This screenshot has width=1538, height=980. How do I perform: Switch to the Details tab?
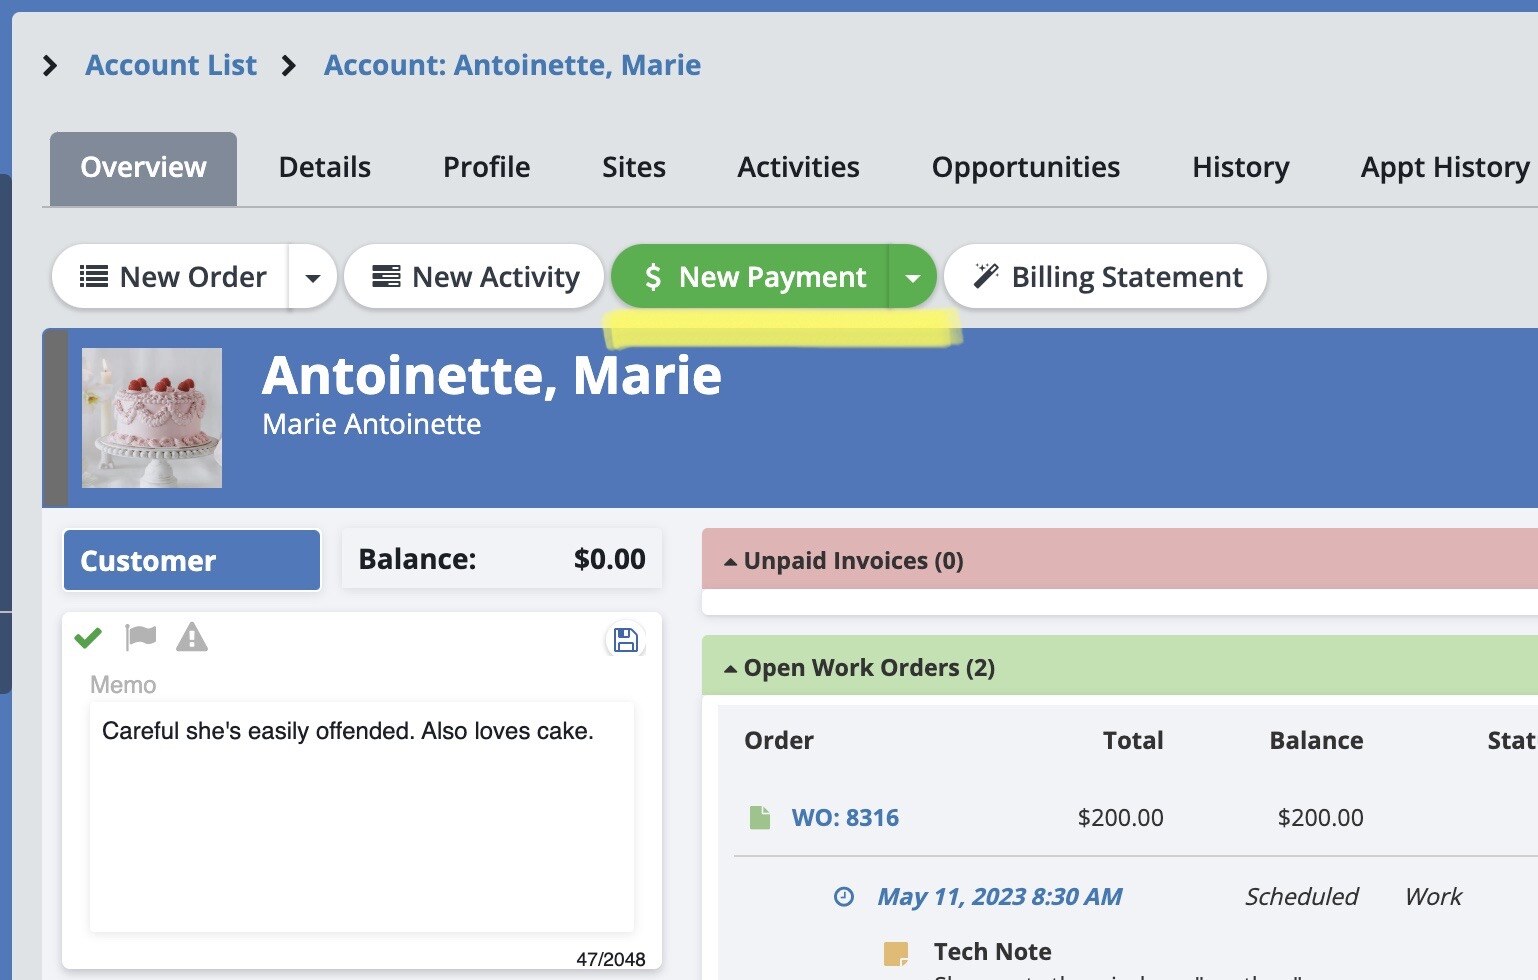click(x=324, y=167)
